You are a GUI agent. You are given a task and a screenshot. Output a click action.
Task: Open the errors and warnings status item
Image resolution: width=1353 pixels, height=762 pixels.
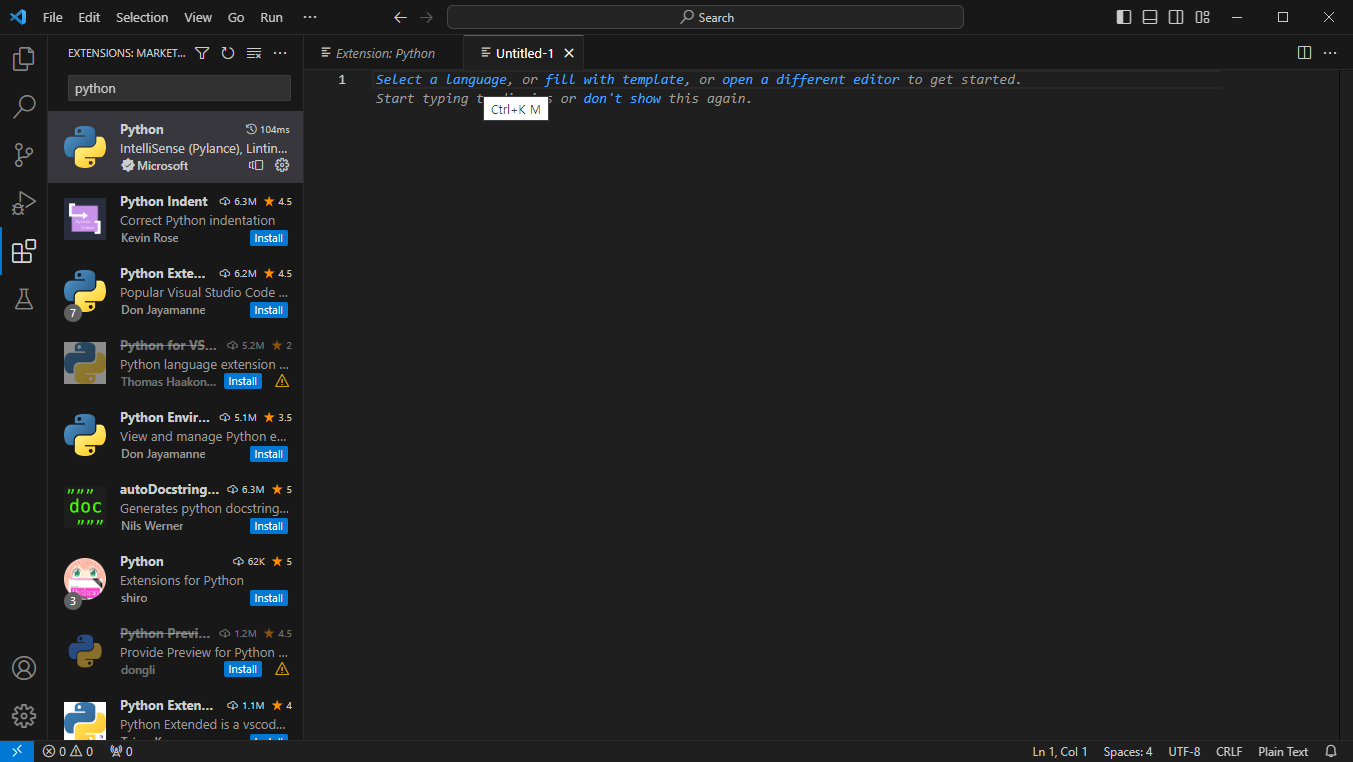click(68, 751)
